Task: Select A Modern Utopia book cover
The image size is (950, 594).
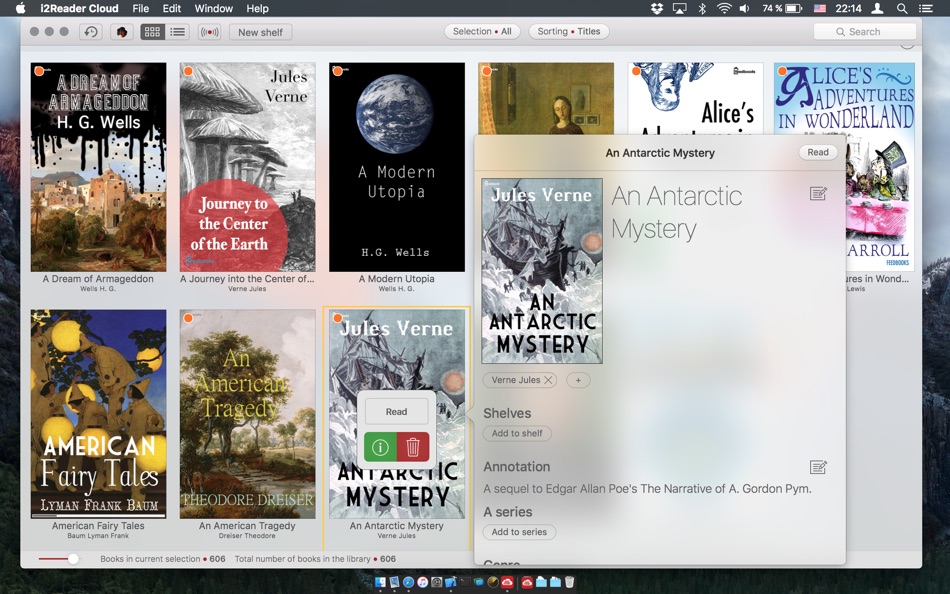Action: [x=397, y=167]
